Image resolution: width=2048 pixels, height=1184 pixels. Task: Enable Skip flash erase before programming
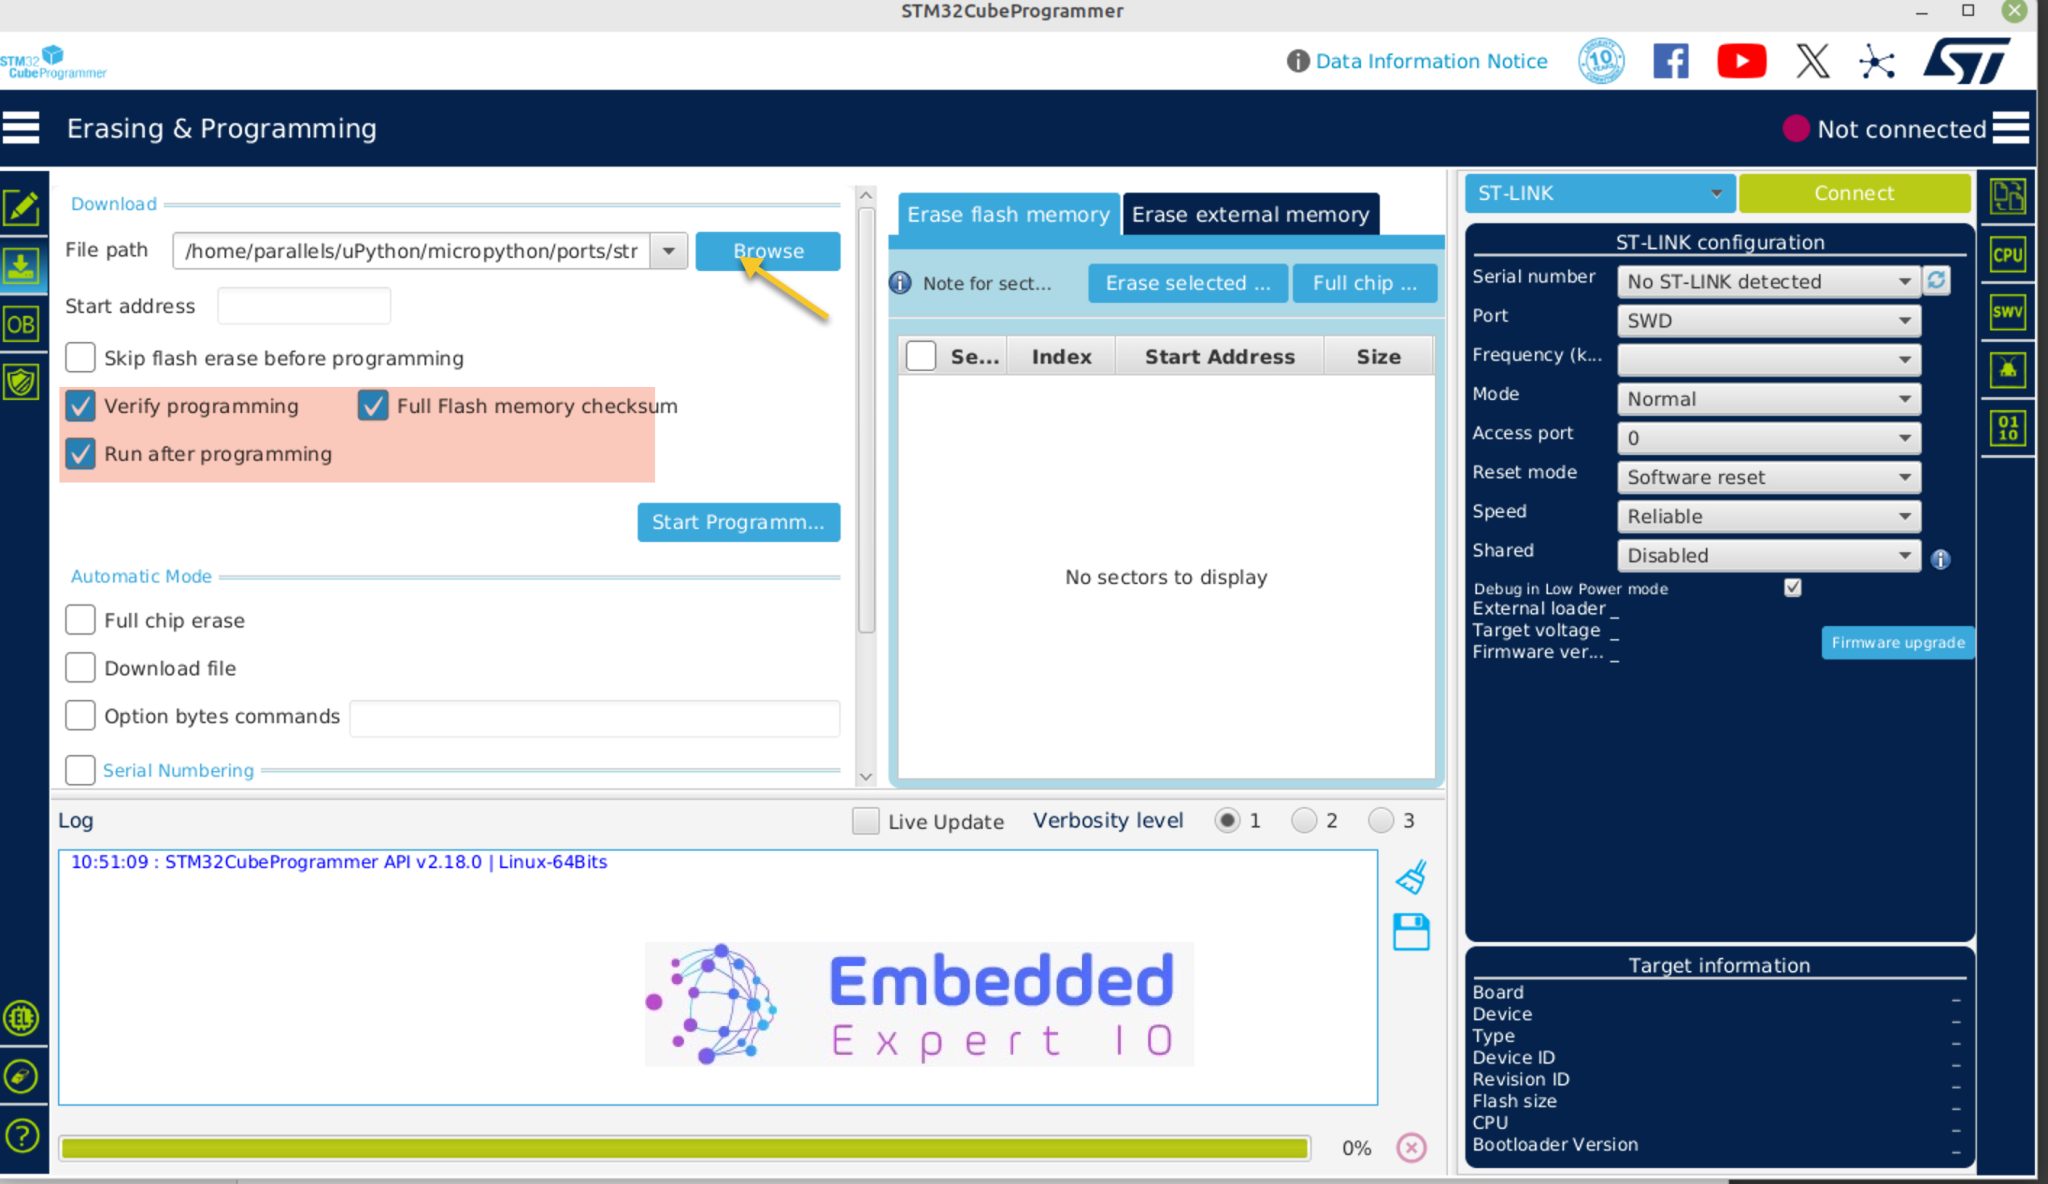click(80, 357)
